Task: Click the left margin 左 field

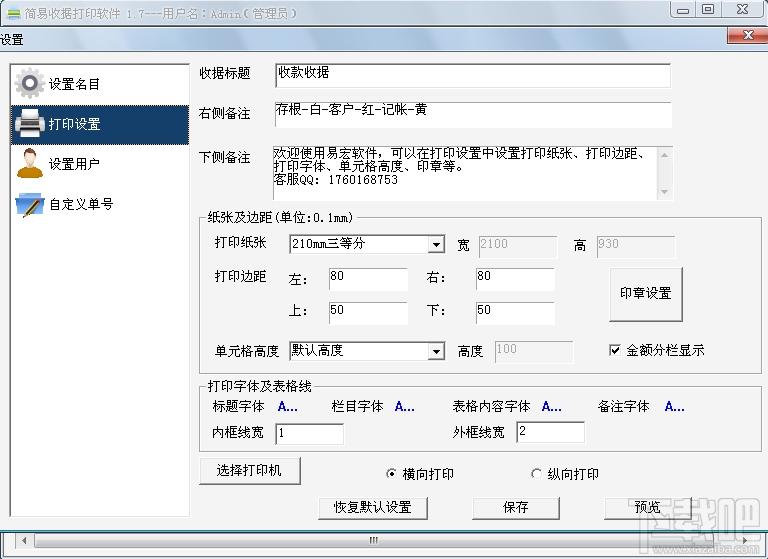Action: coord(368,279)
